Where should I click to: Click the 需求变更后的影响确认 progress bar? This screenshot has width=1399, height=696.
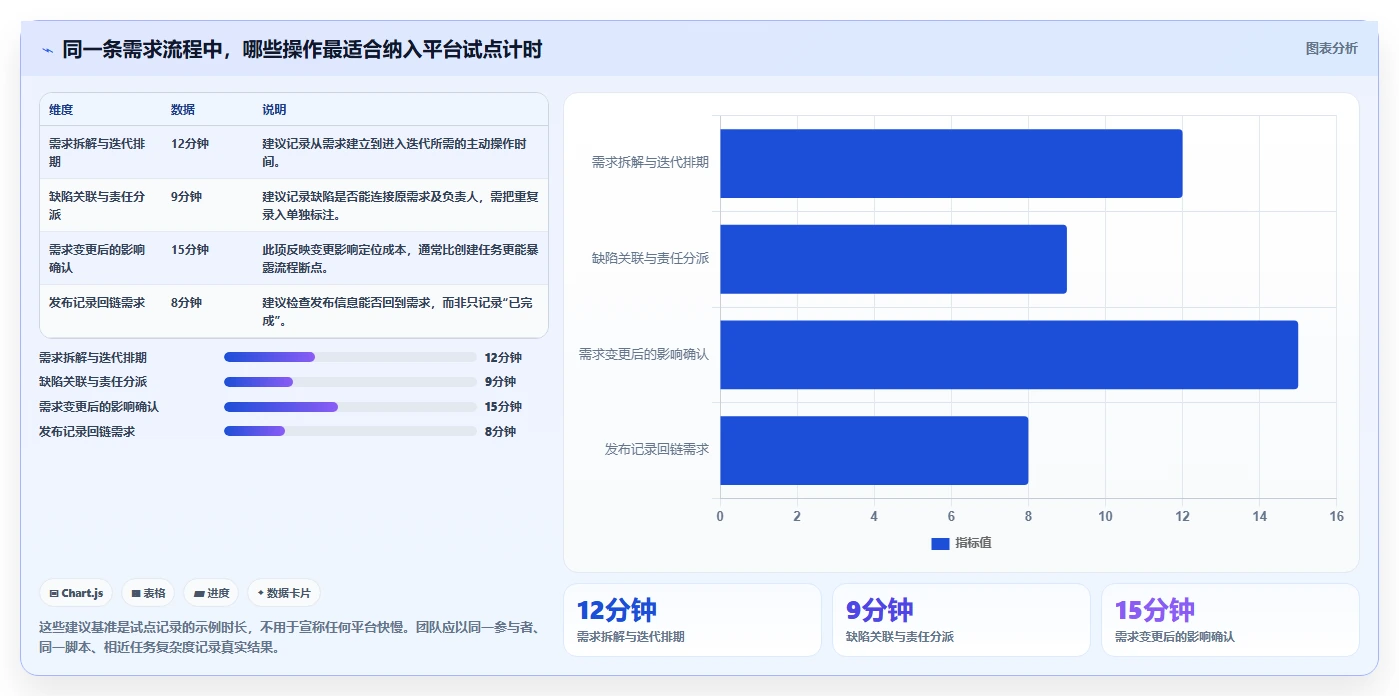point(350,407)
